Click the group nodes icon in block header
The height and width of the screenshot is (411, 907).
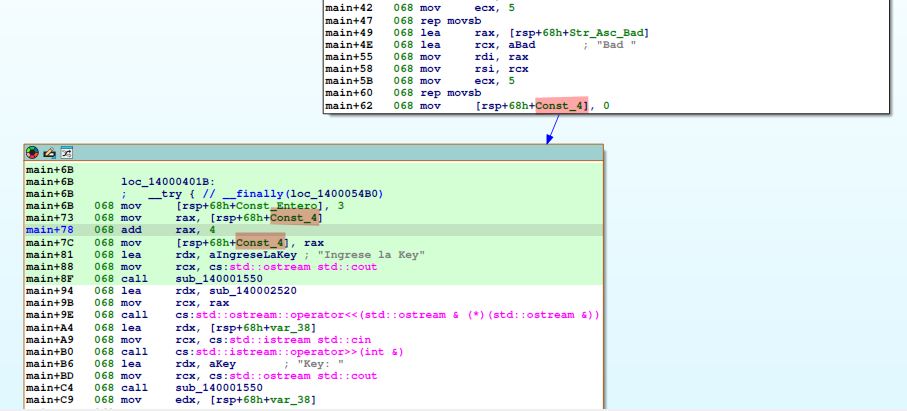click(67, 153)
